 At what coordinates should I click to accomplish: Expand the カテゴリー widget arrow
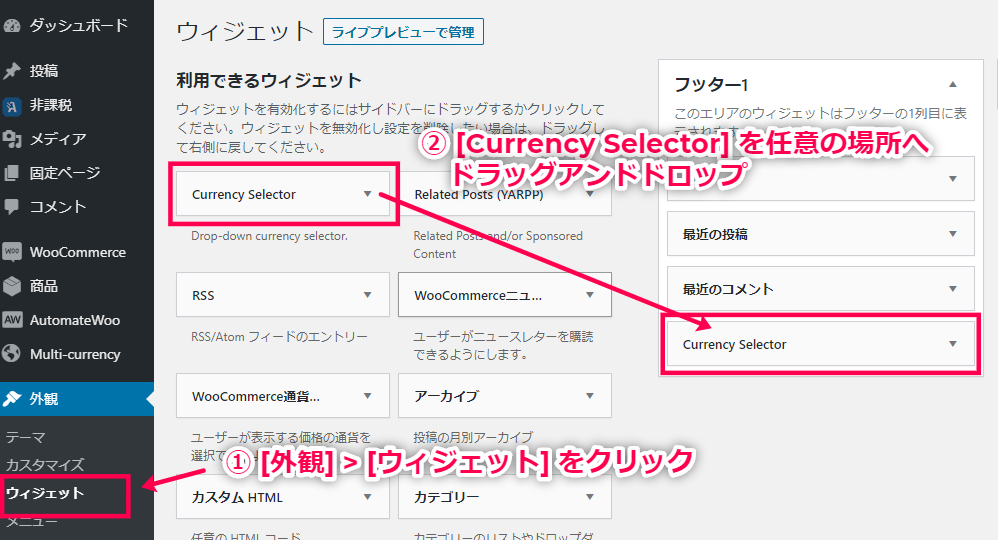pos(590,497)
